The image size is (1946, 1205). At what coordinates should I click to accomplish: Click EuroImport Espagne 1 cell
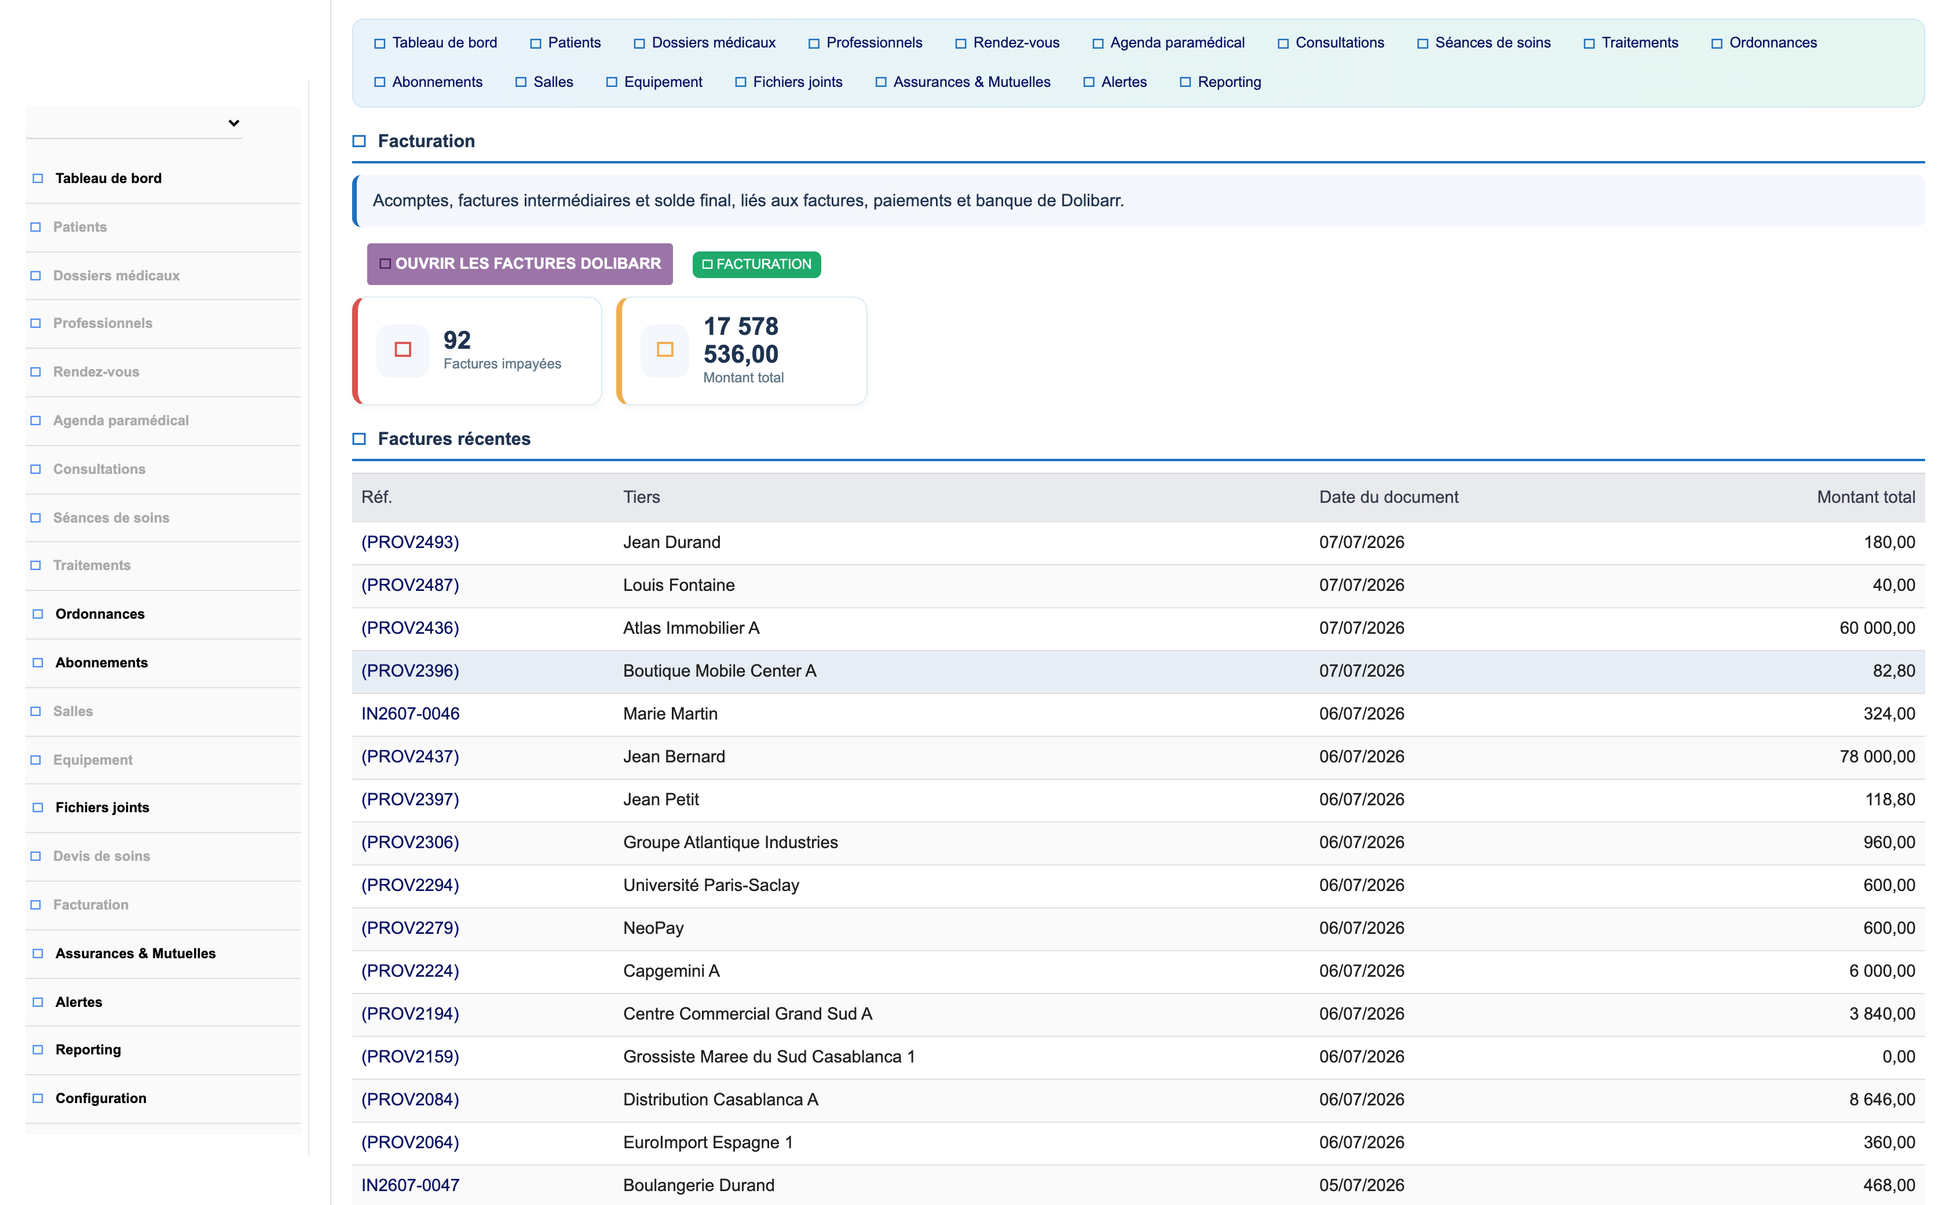708,1143
